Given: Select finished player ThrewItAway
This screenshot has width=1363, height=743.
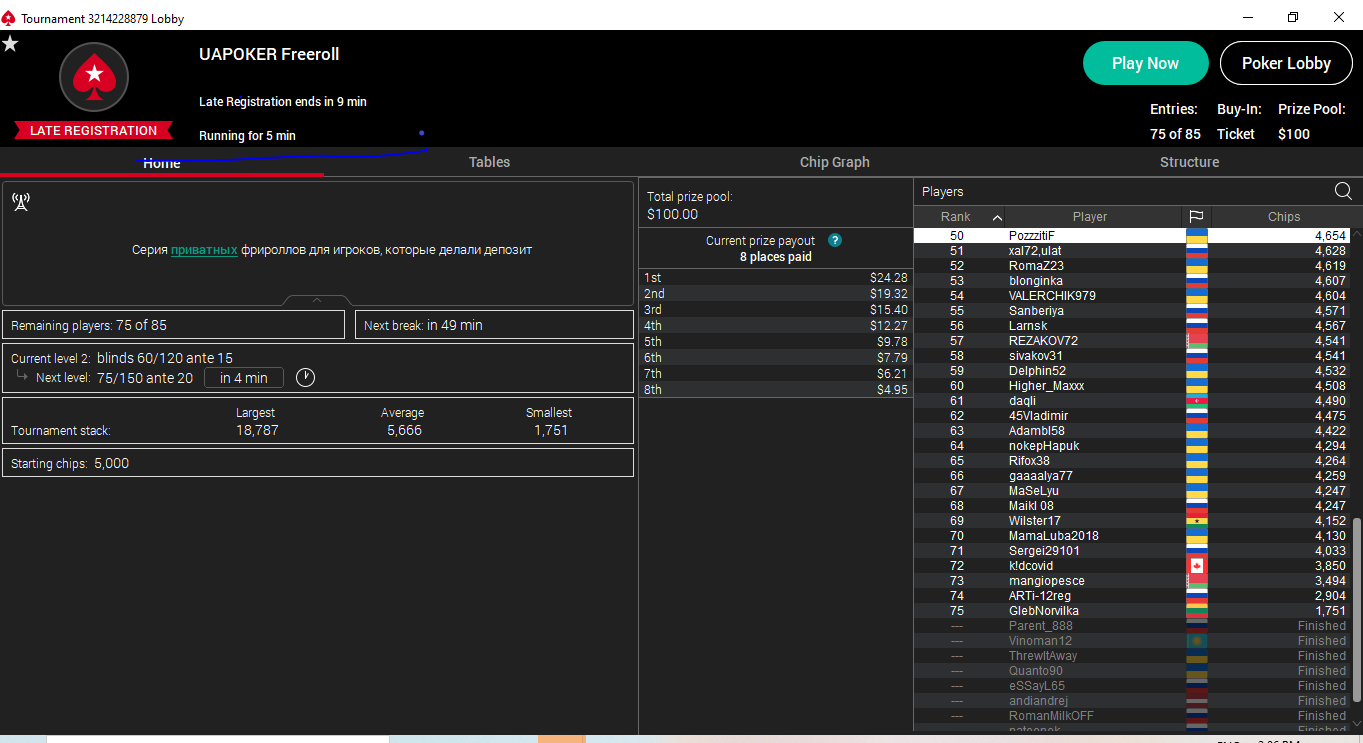Looking at the screenshot, I should (x=1131, y=656).
